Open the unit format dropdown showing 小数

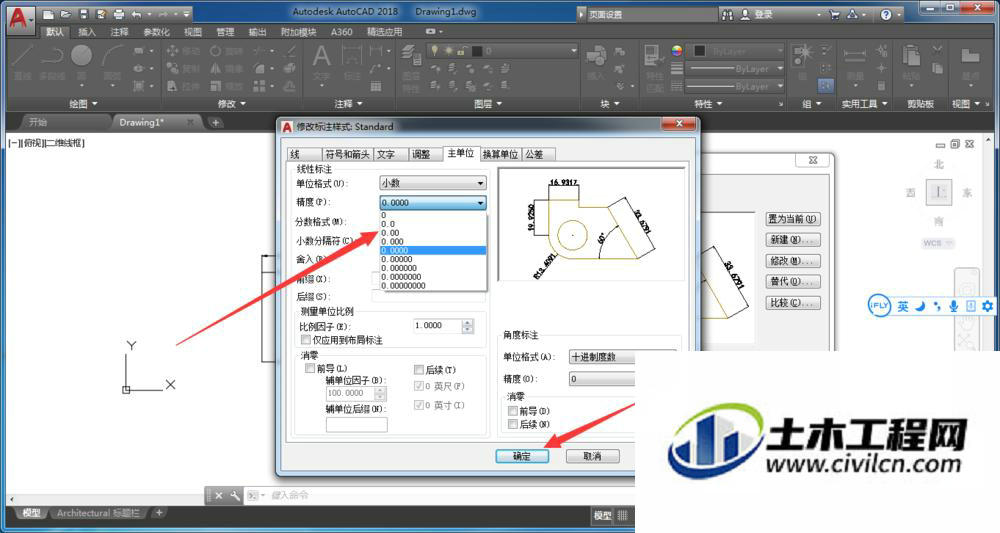[x=433, y=183]
